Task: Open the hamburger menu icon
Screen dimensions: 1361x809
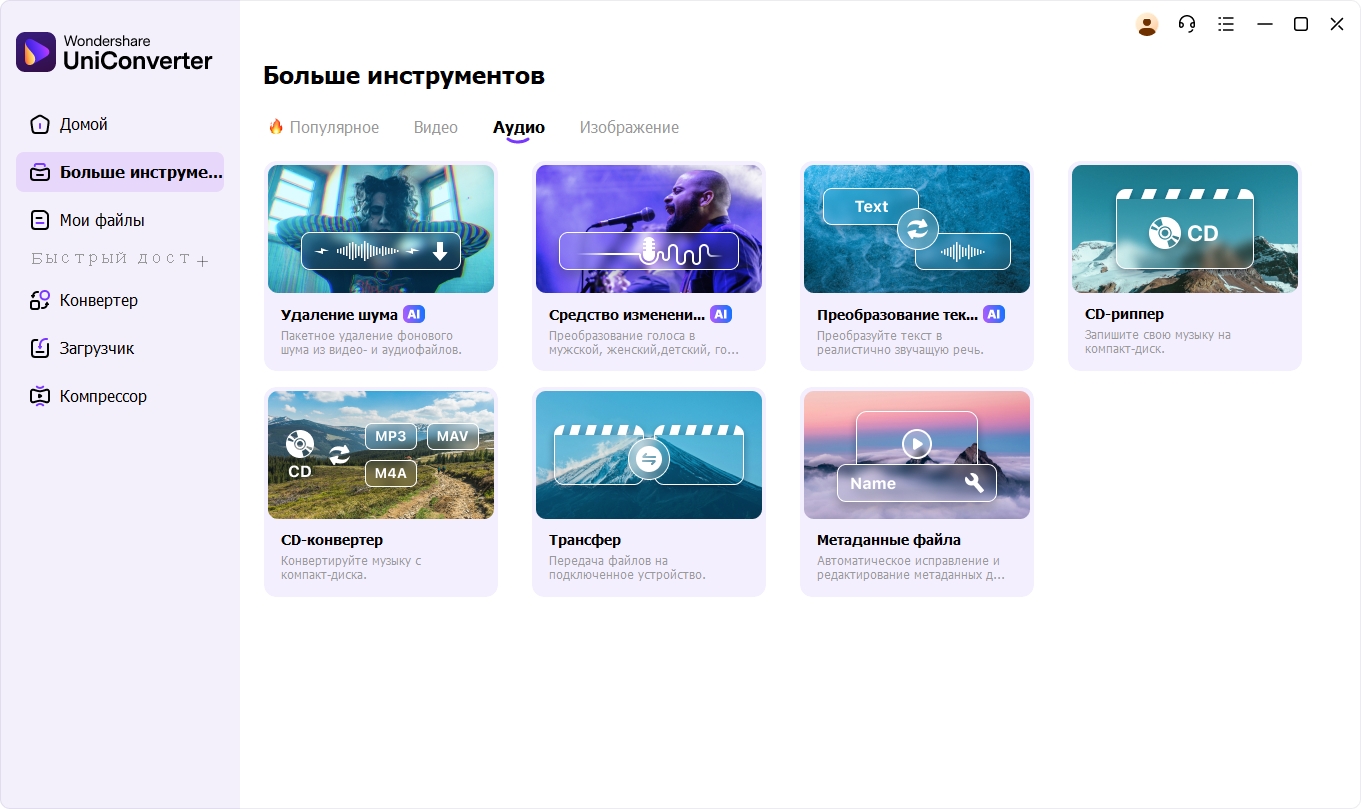Action: click(x=1226, y=25)
